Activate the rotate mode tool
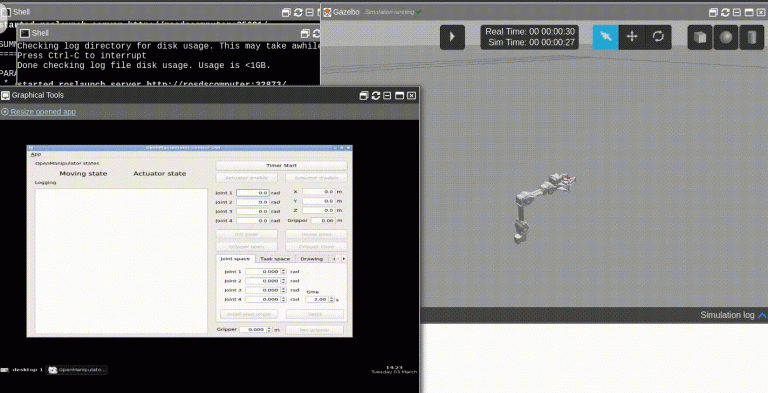This screenshot has width=768, height=393. pos(658,37)
